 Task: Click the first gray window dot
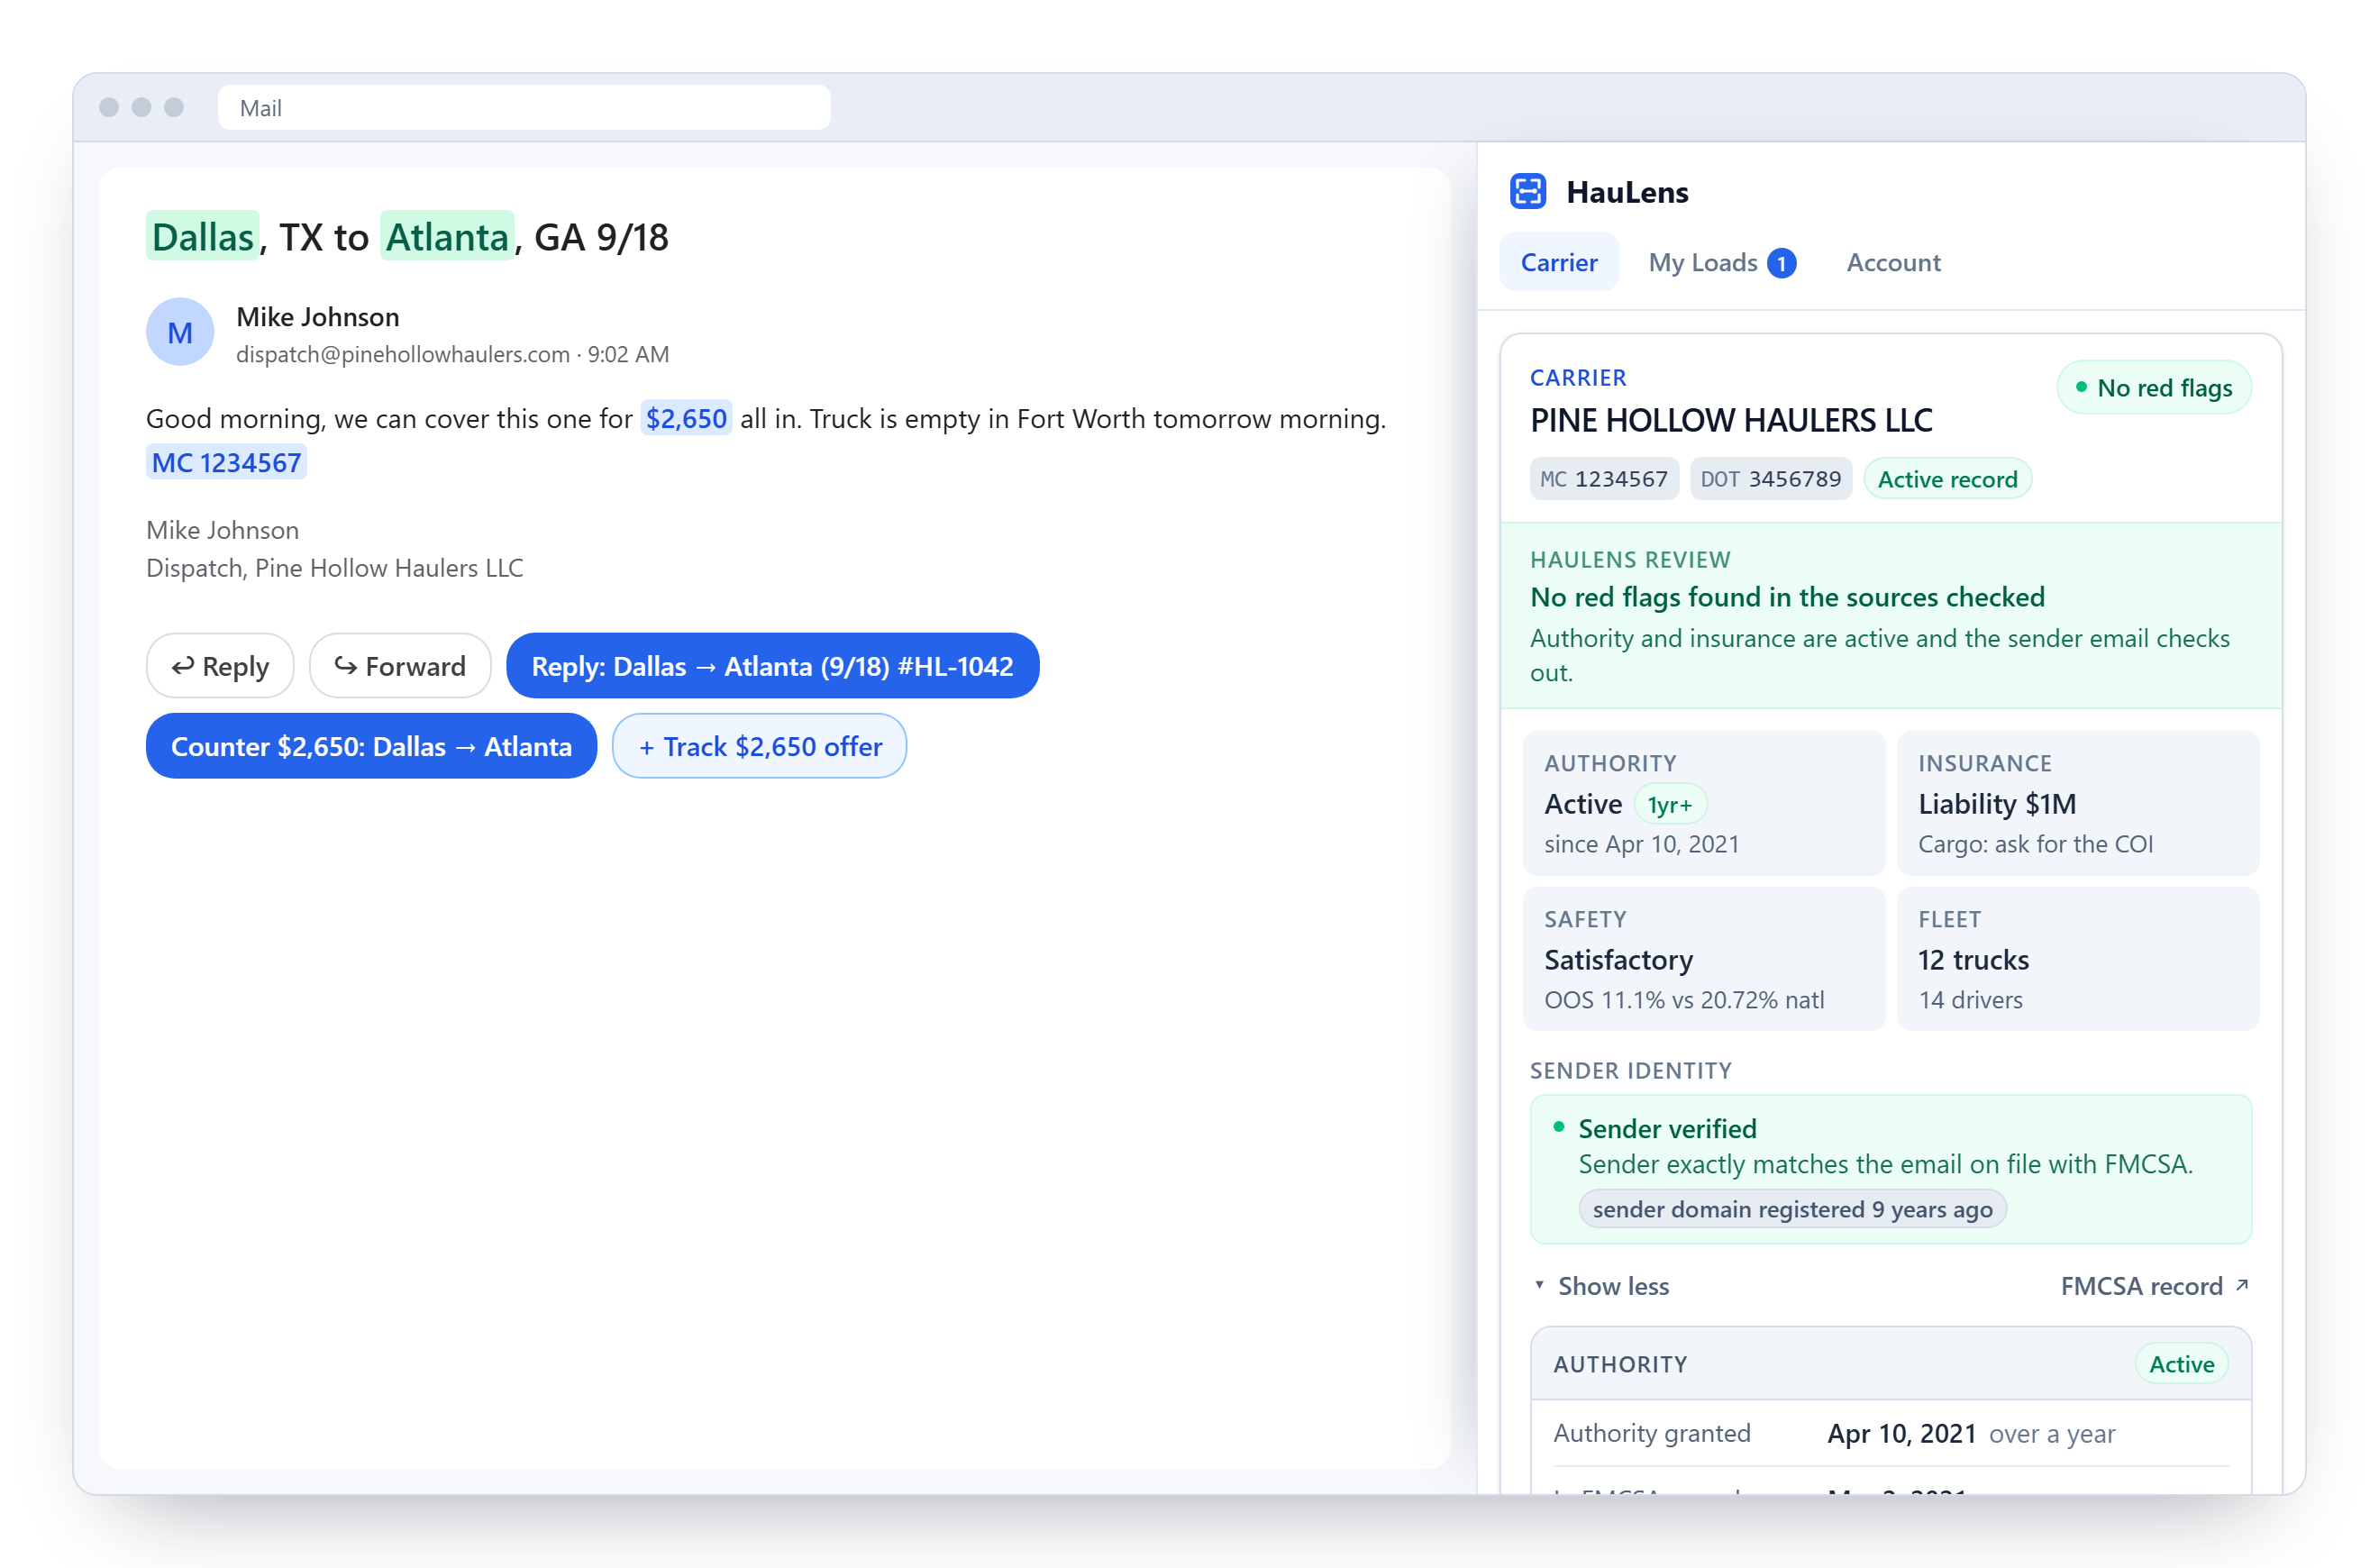tap(109, 107)
